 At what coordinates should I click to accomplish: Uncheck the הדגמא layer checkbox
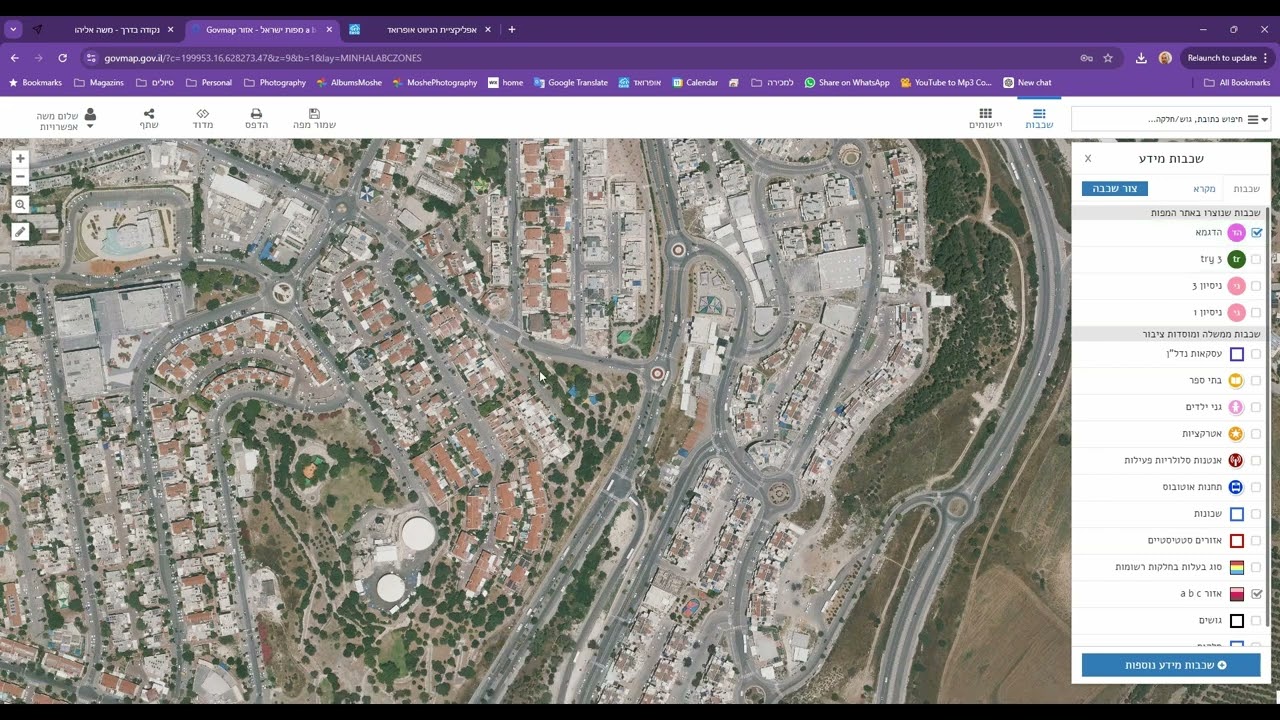click(1257, 232)
